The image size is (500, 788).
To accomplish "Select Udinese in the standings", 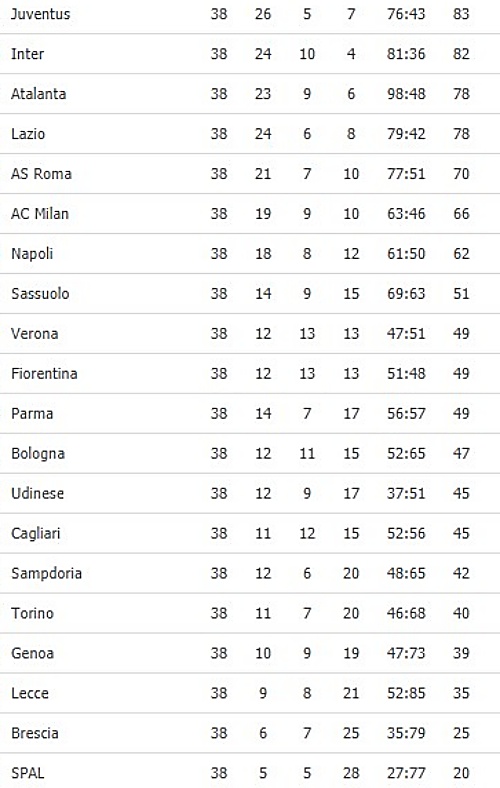I will point(38,494).
